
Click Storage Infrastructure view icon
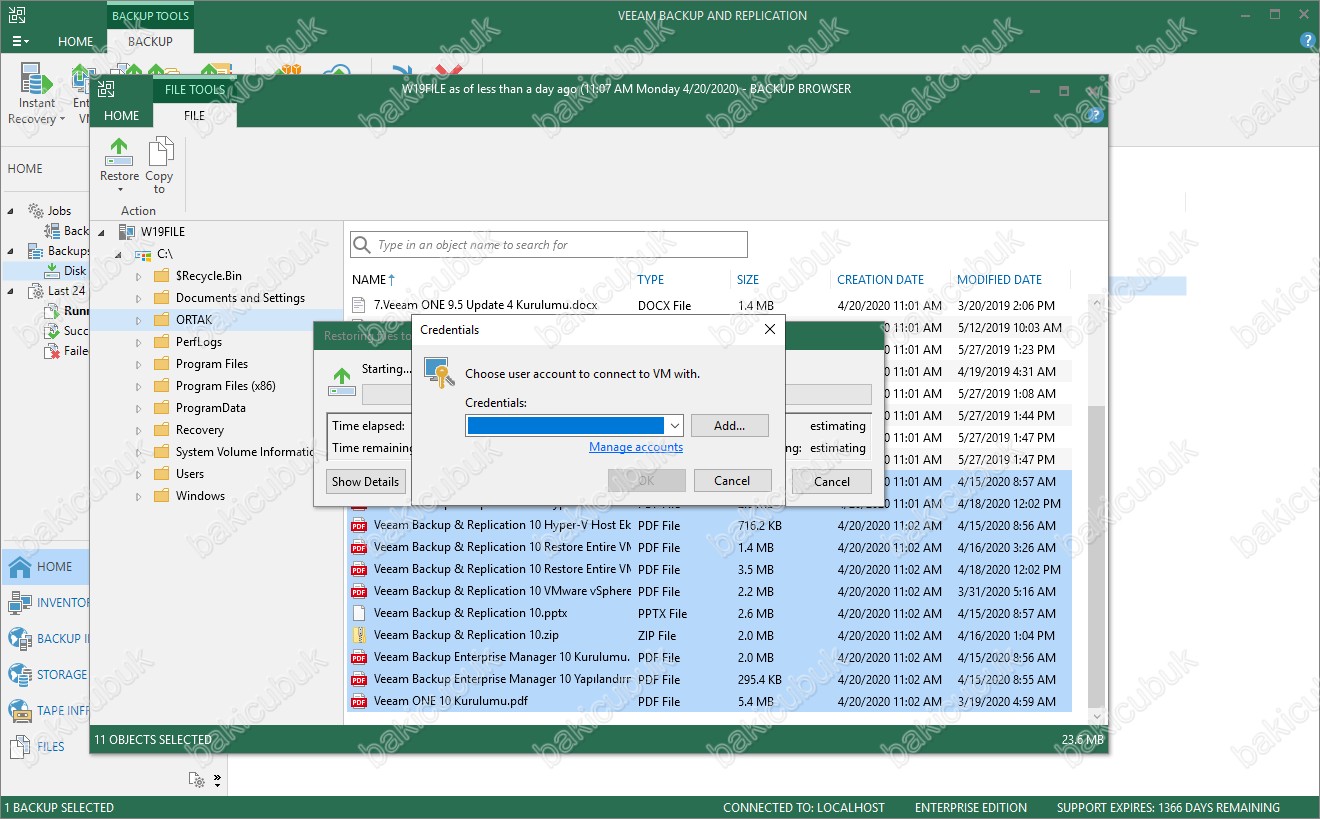click(x=20, y=675)
